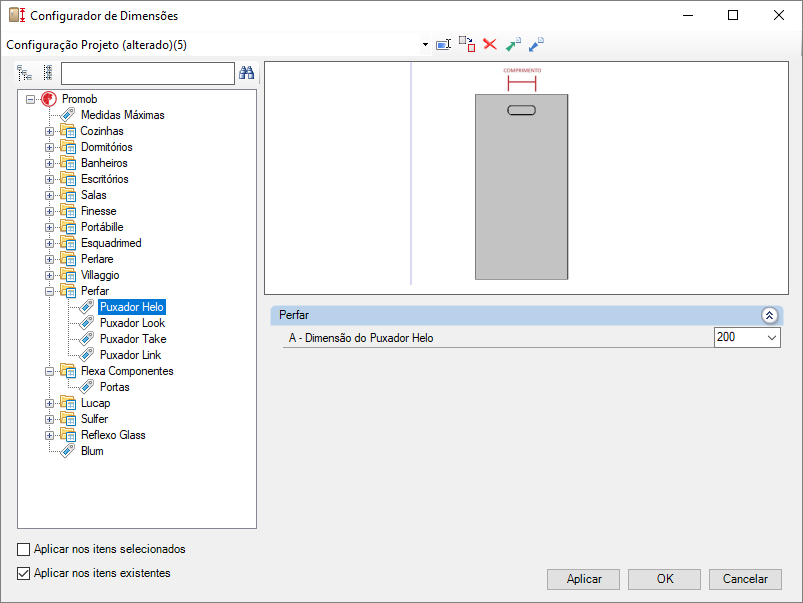Minimize the Configurador de Dimensões window
This screenshot has width=803, height=603.
(688, 15)
